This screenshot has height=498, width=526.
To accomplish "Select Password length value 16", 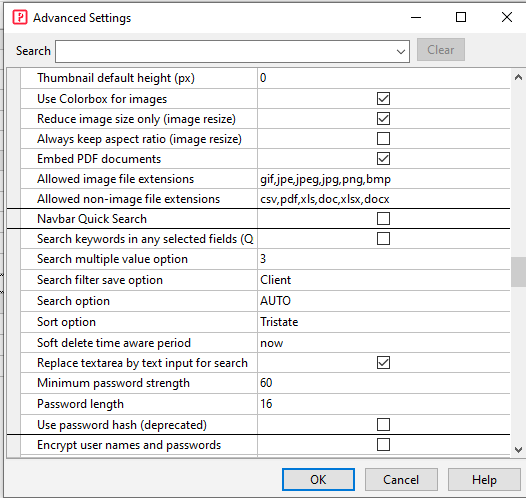I will click(266, 404).
